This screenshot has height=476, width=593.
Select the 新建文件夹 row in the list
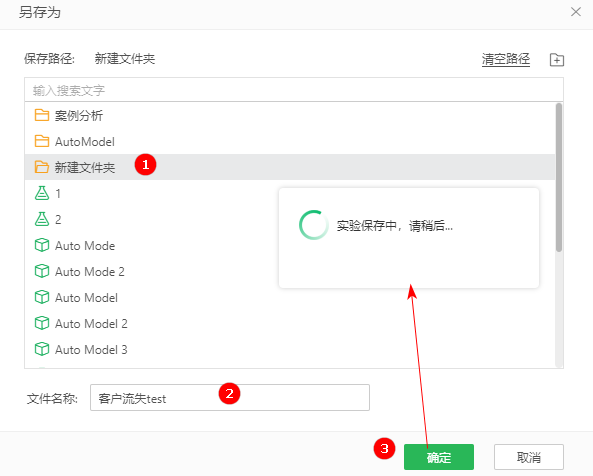tap(290, 167)
